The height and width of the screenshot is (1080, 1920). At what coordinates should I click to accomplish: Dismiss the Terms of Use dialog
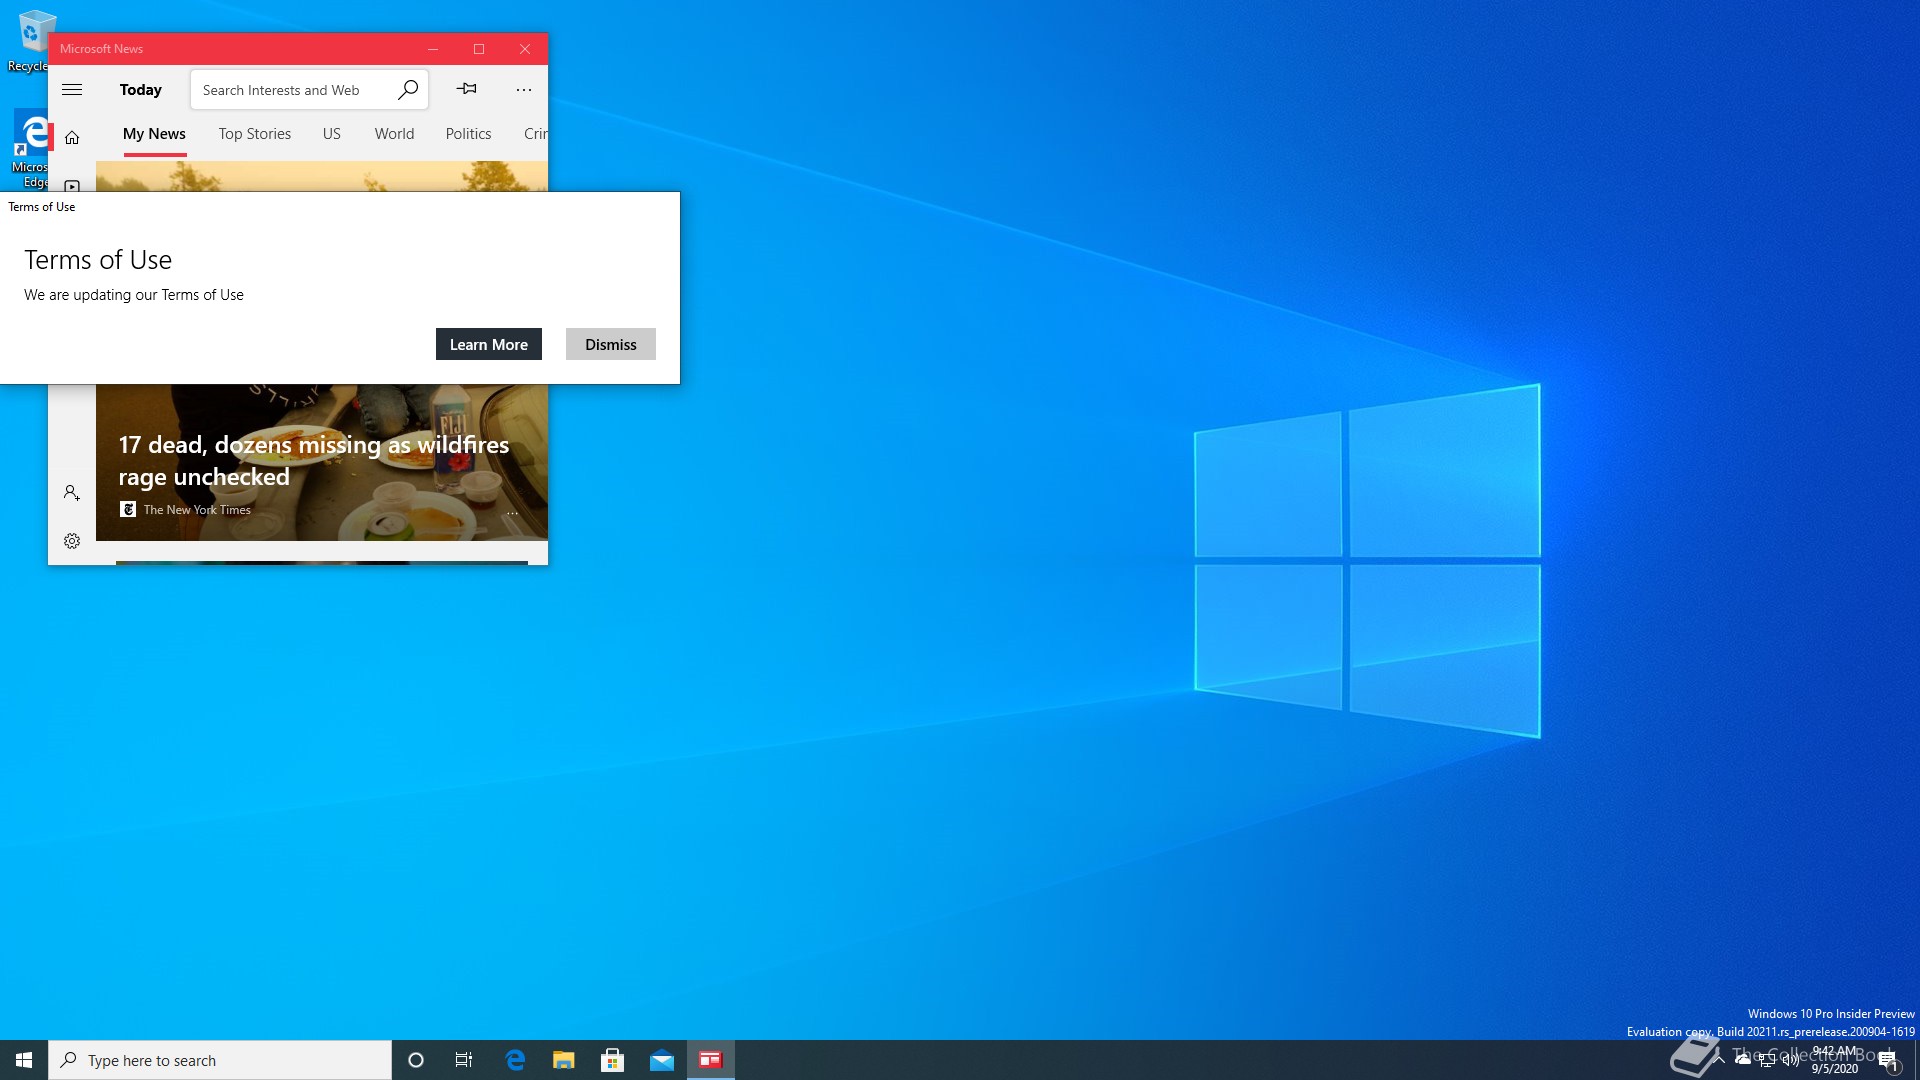(611, 344)
